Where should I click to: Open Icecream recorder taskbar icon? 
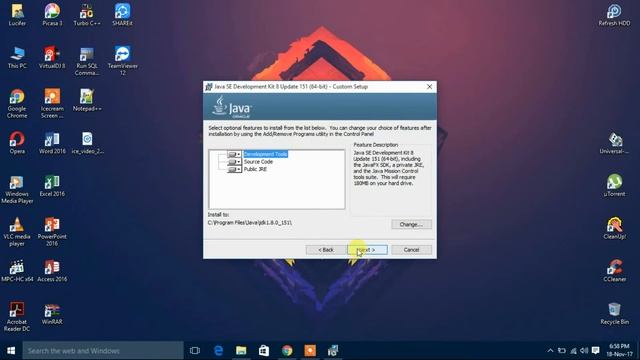(x=310, y=351)
